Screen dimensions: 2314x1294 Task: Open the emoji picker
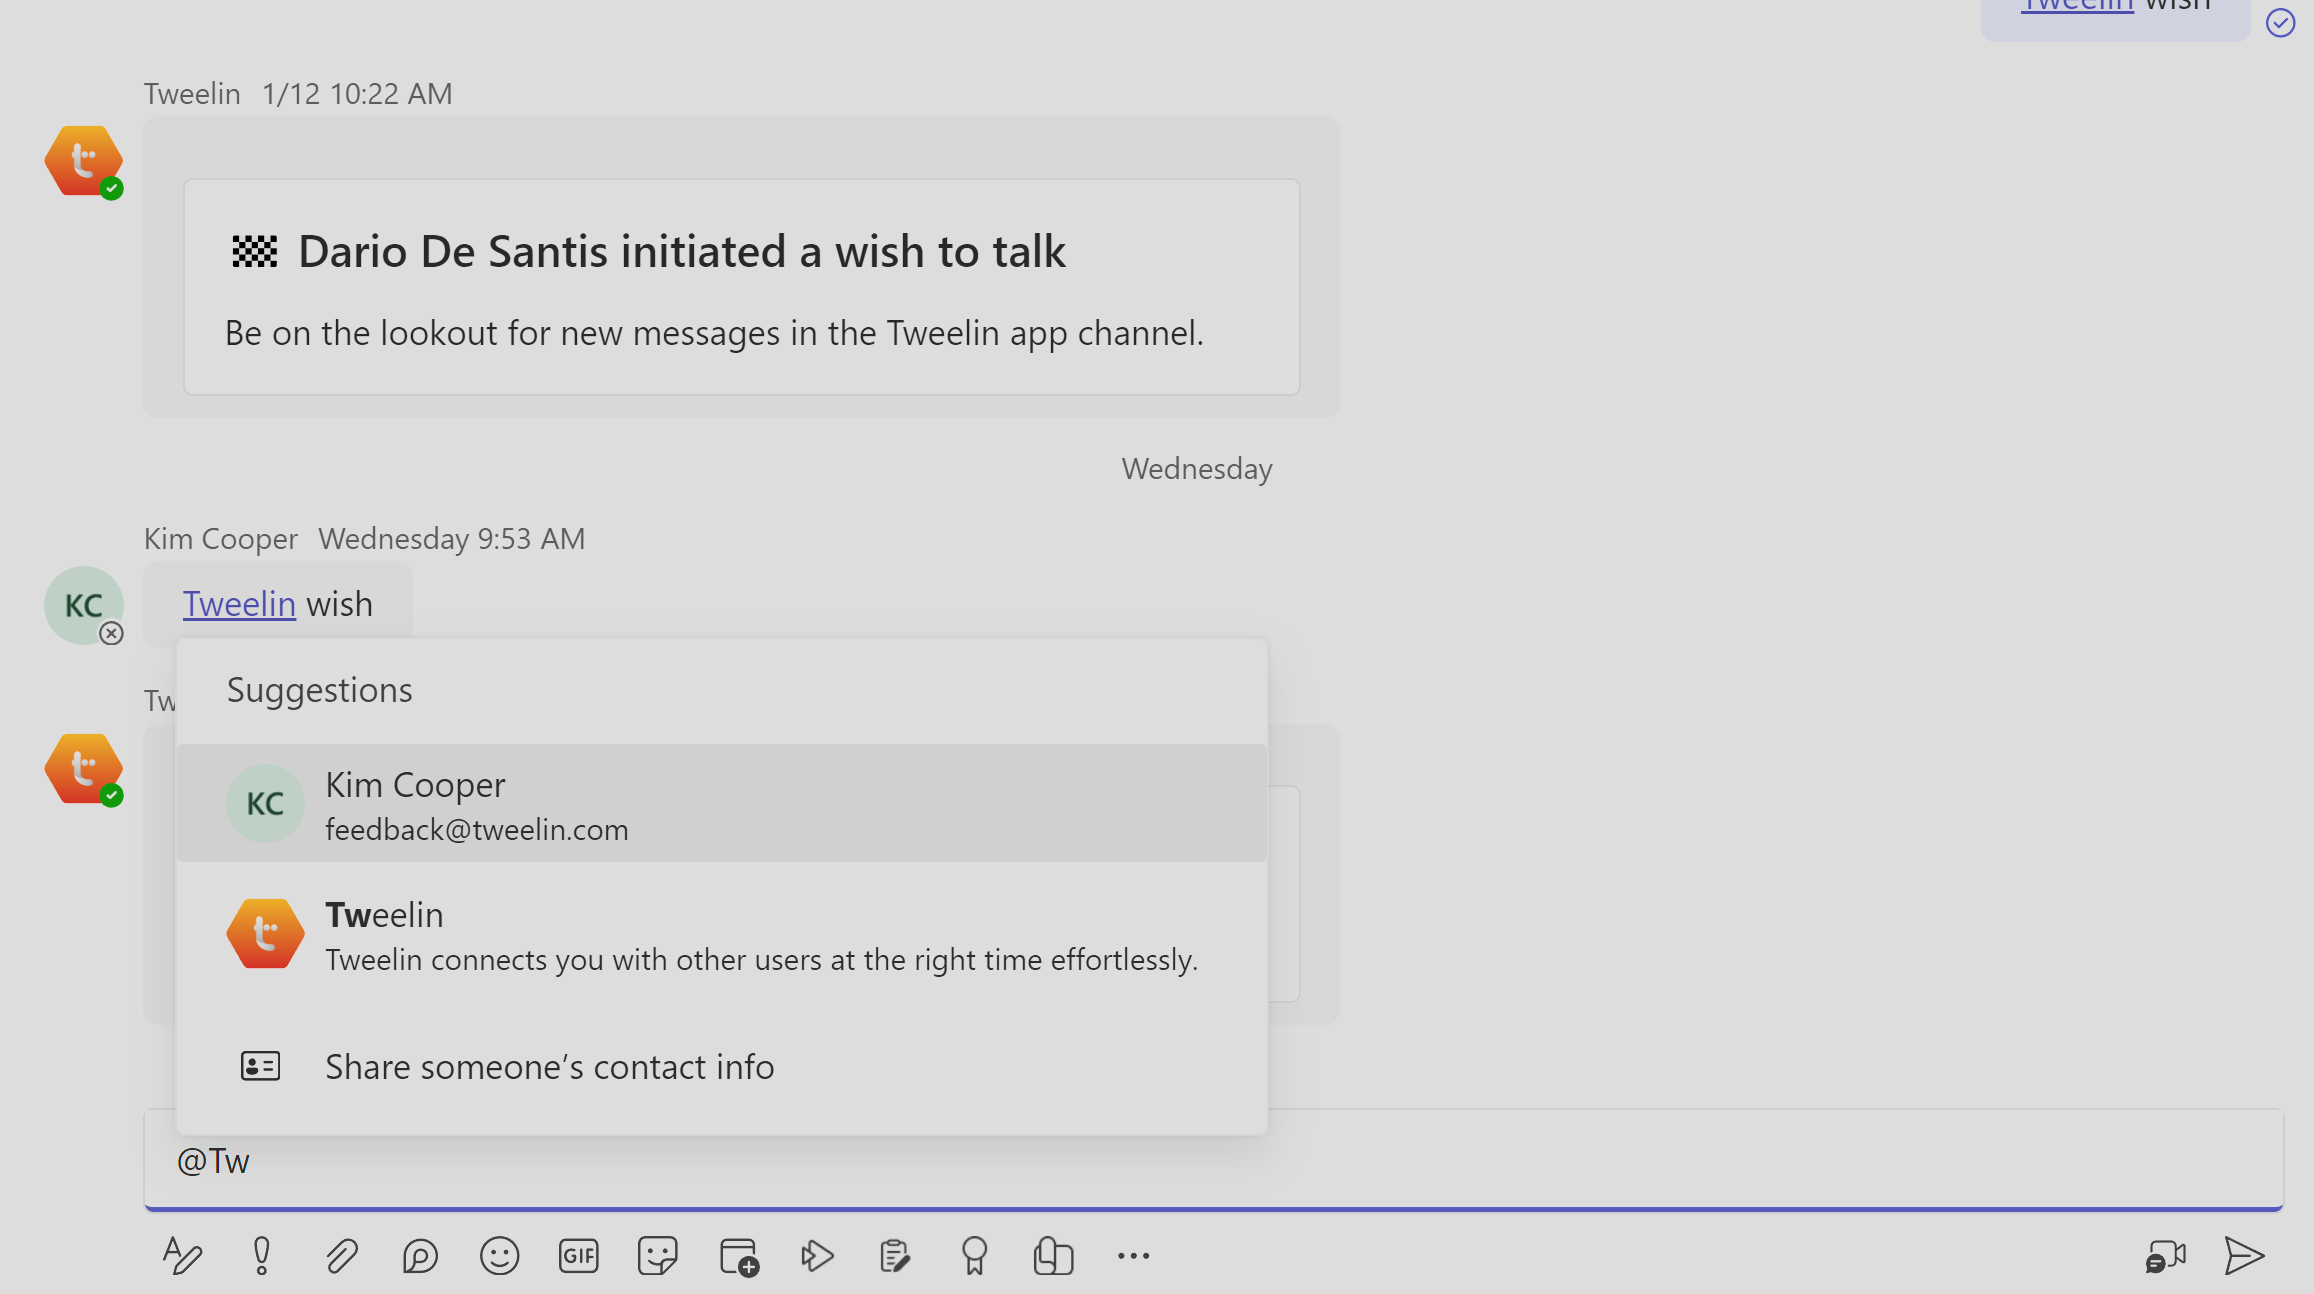[x=499, y=1256]
